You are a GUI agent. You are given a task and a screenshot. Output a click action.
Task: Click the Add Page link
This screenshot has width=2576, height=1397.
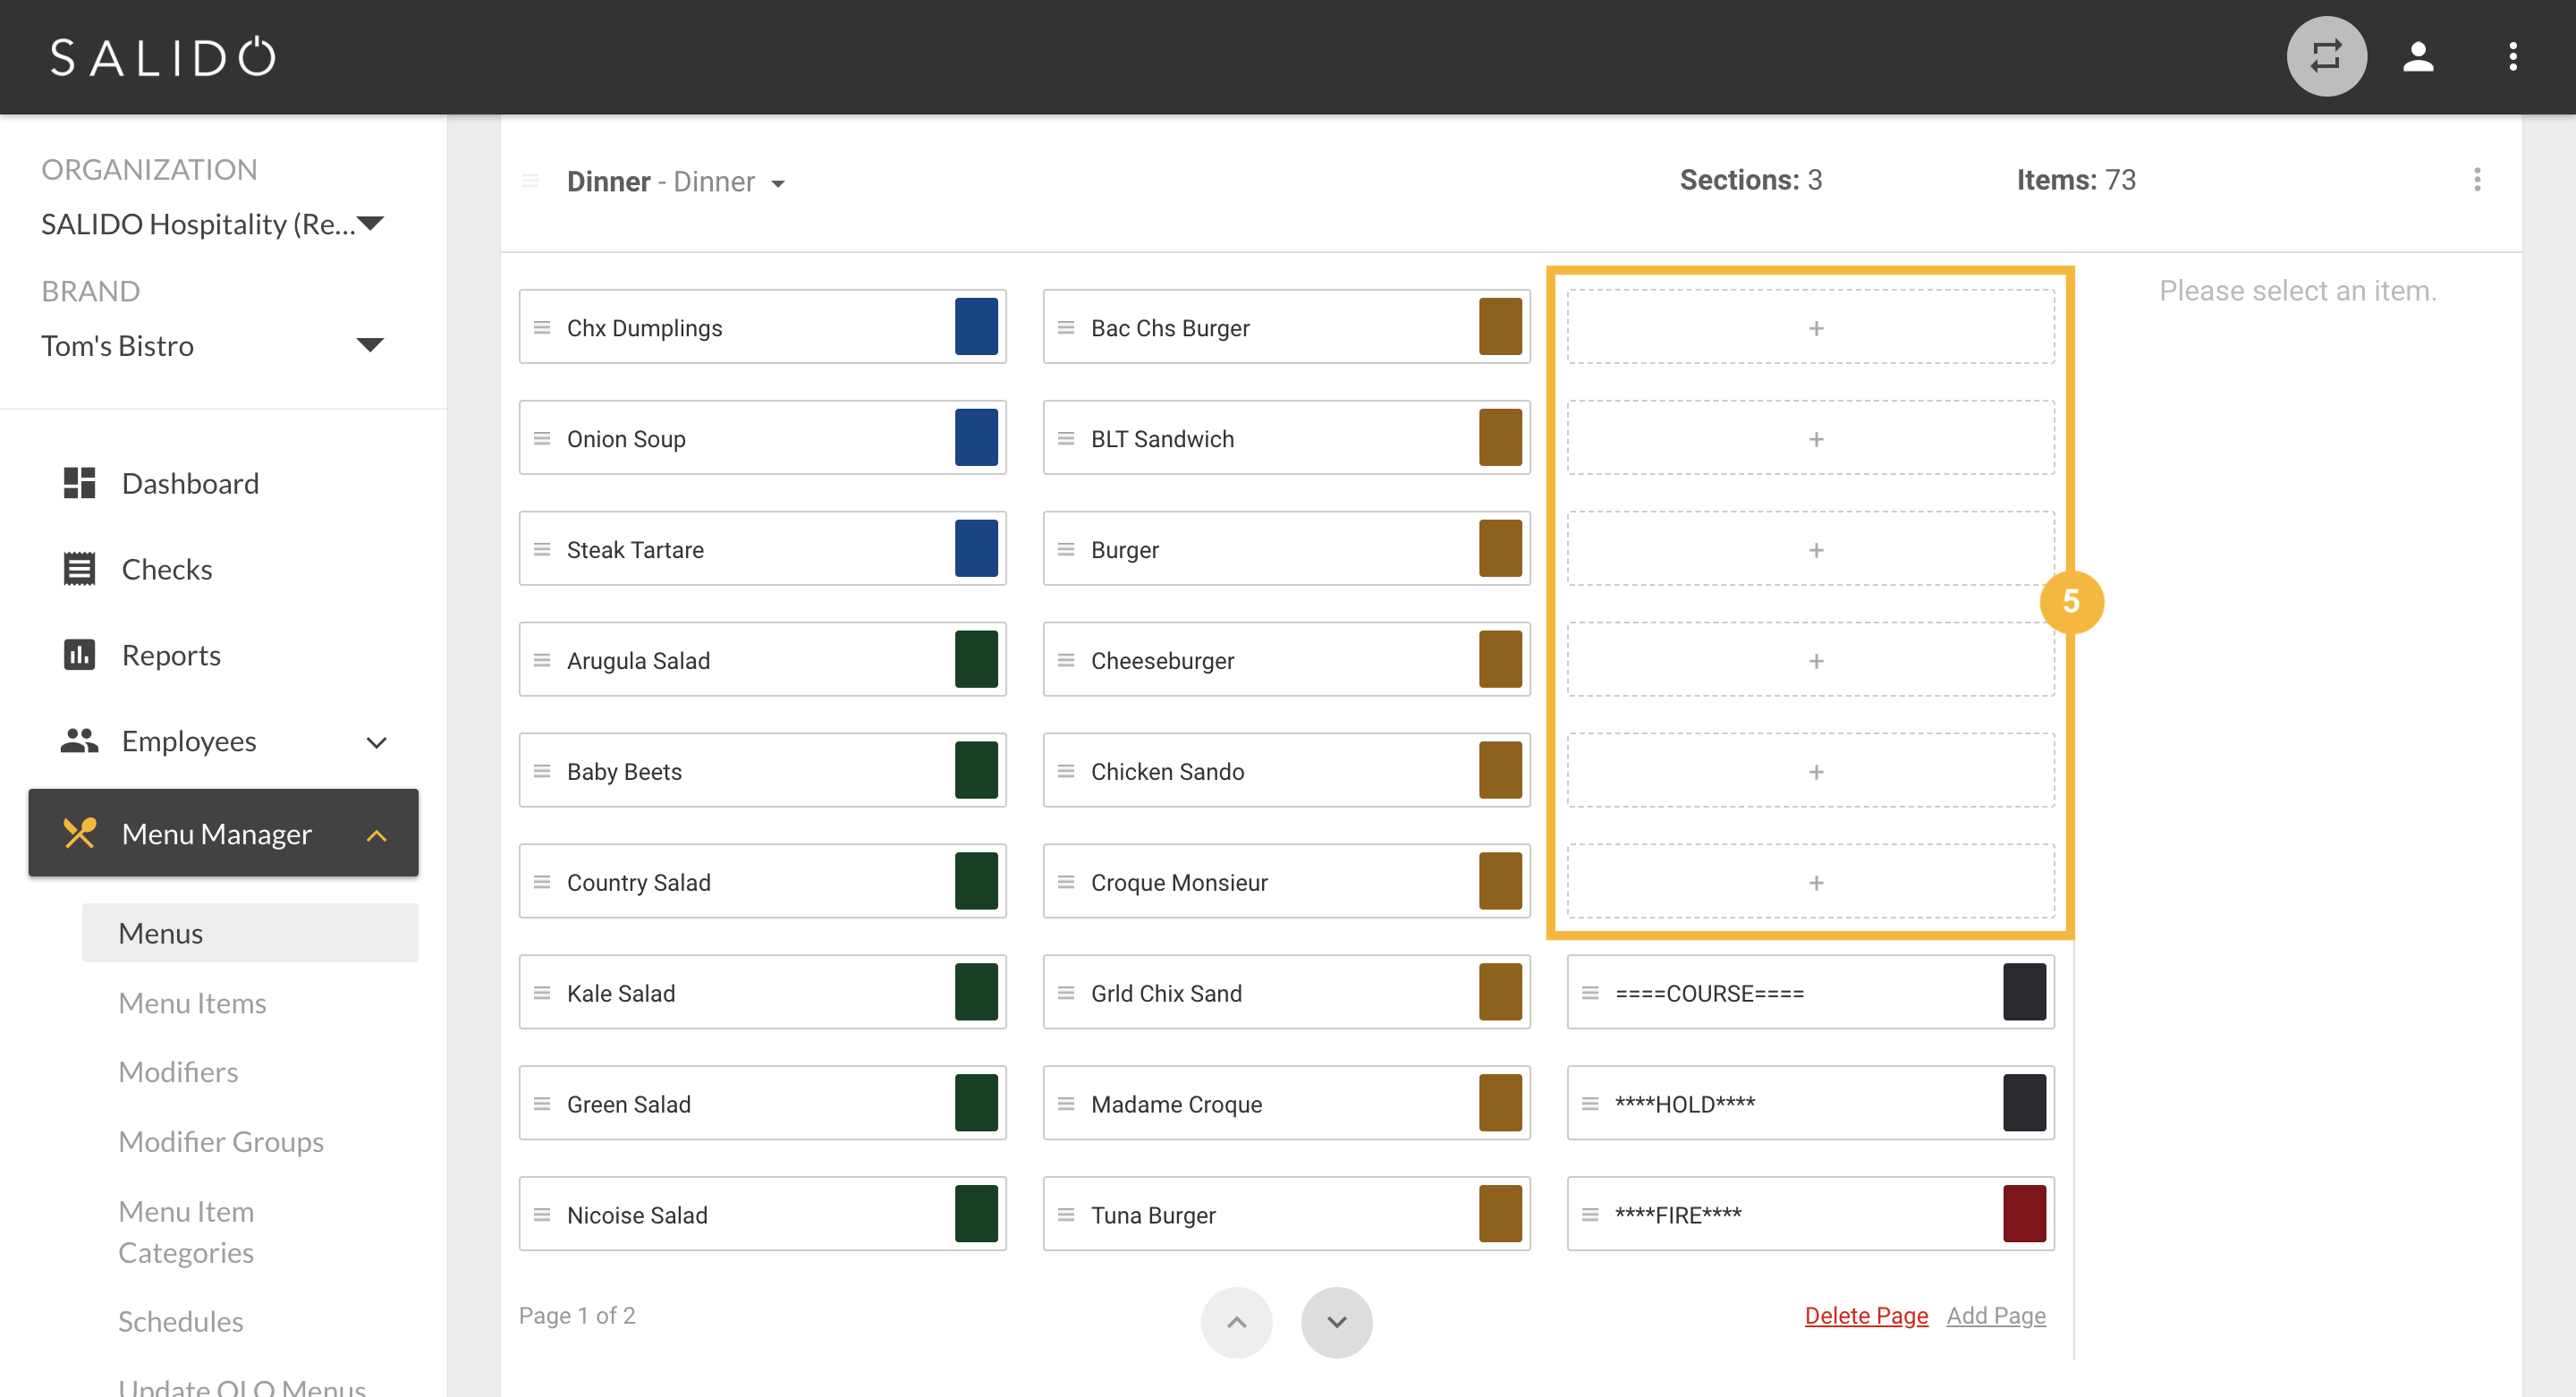coord(1995,1315)
